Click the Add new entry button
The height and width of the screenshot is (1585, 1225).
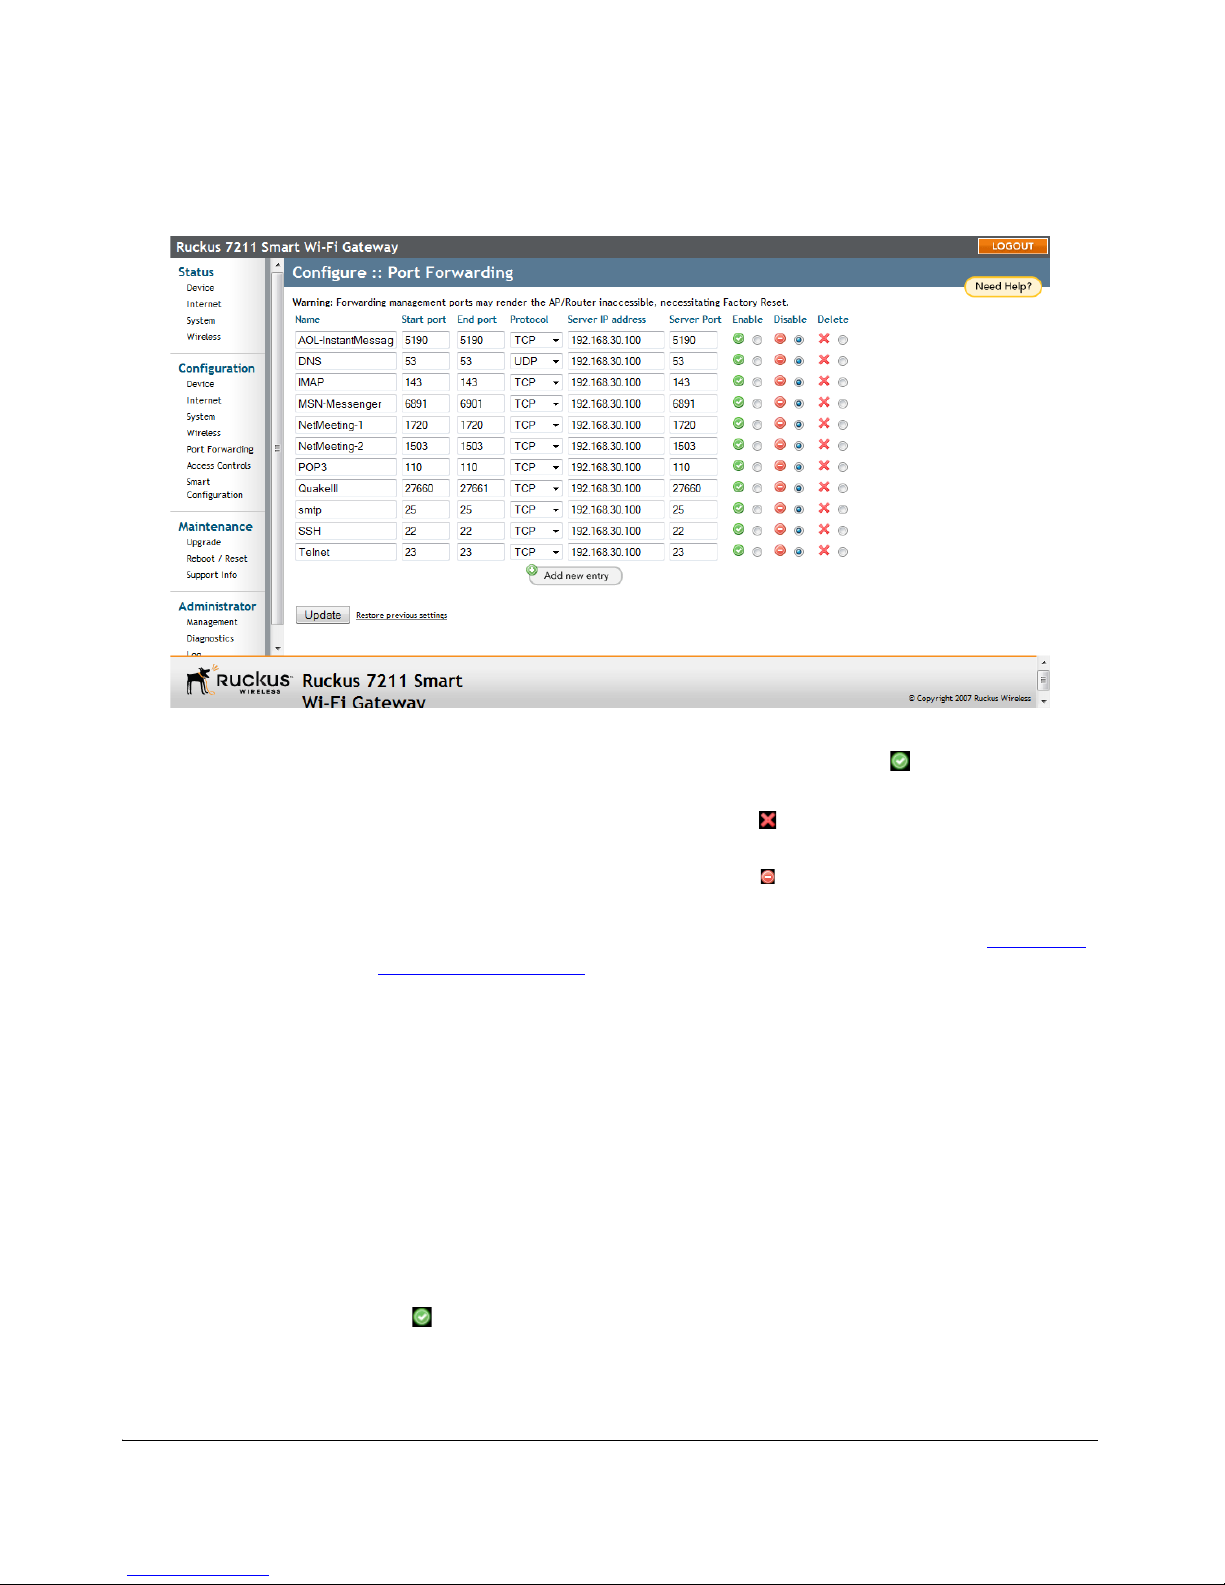click(575, 575)
